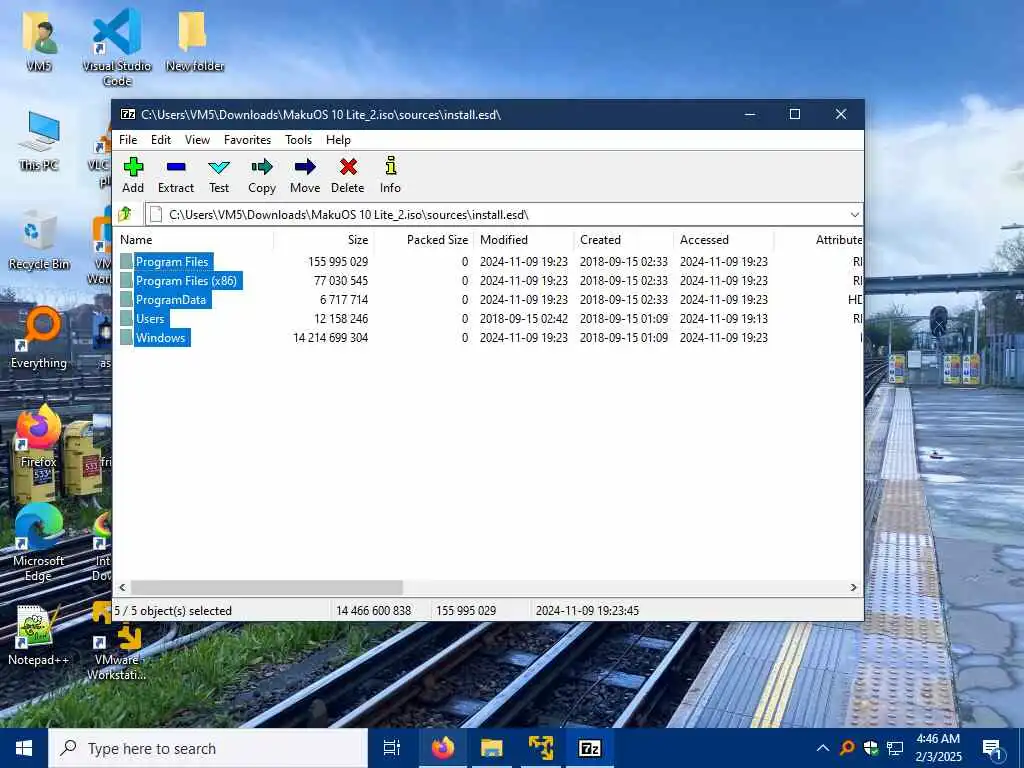Open the File menu
Screen dimensions: 1024x768
[128, 140]
